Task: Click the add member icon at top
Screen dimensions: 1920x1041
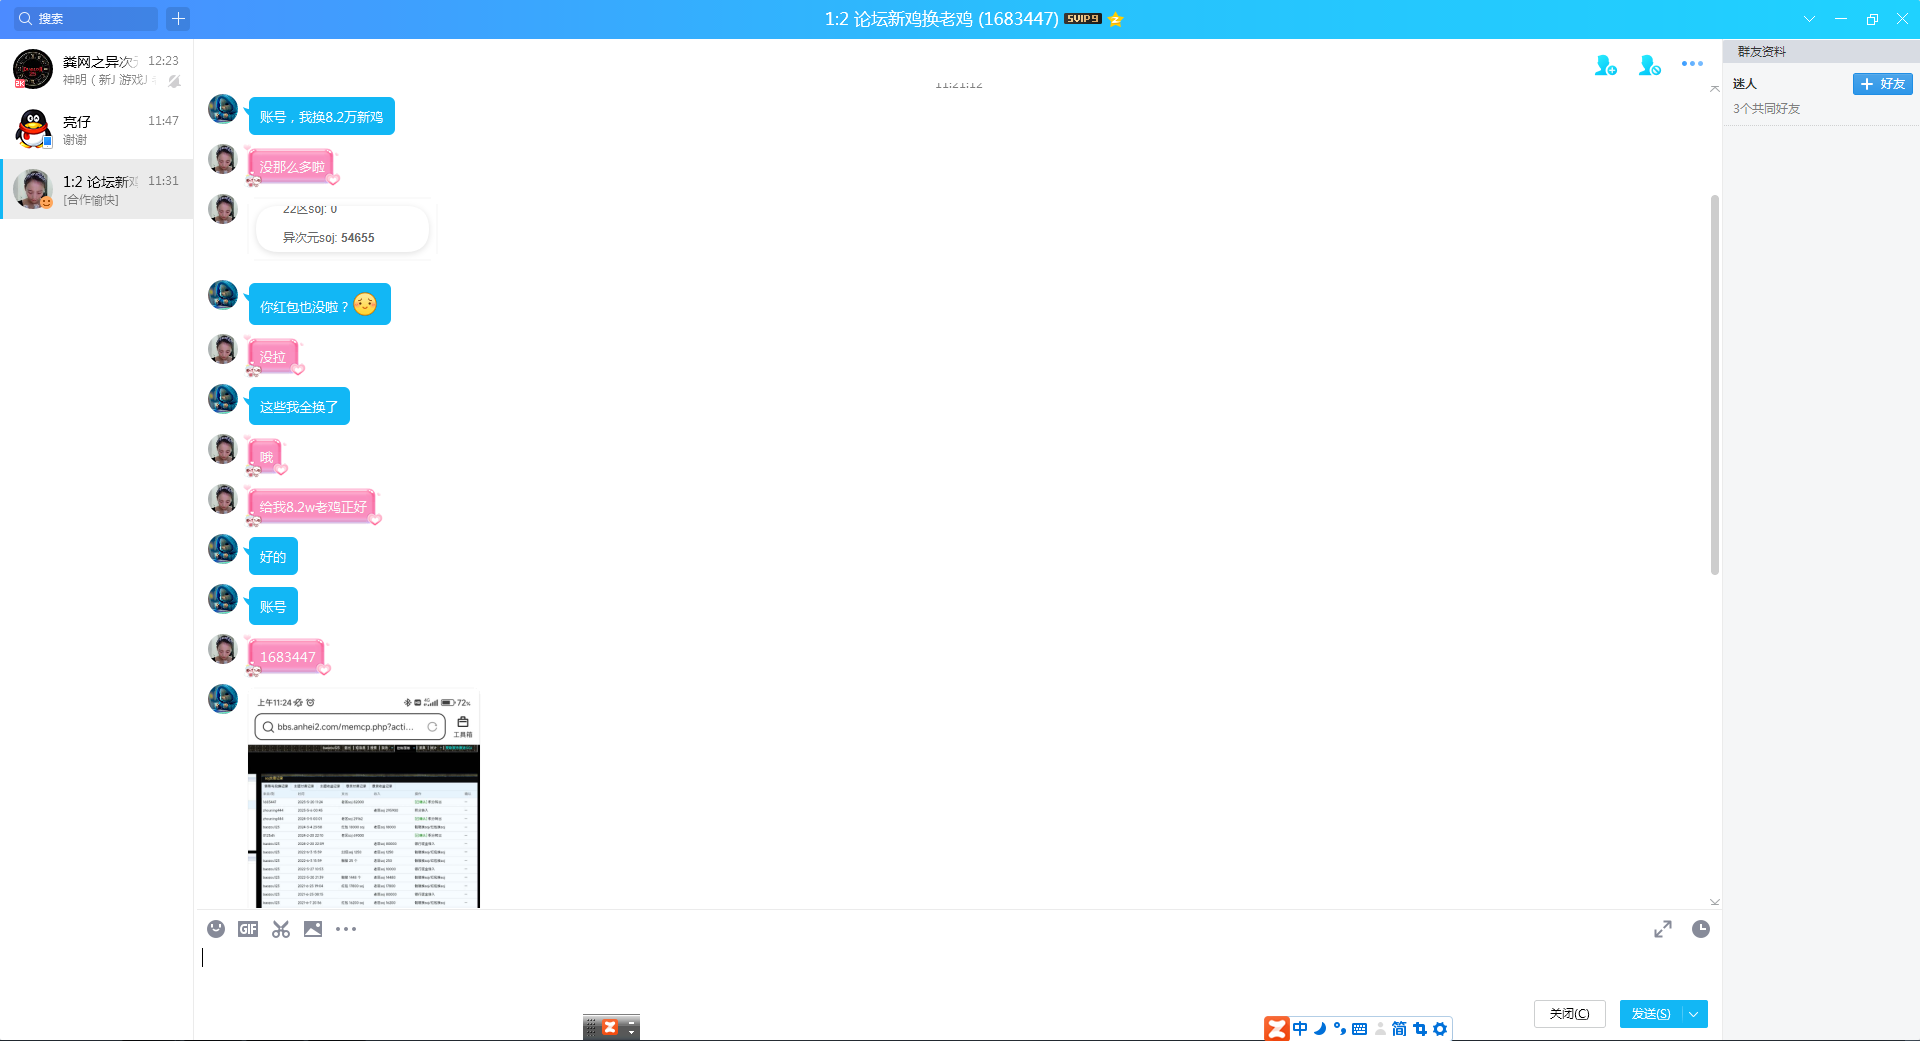Action: click(1605, 66)
